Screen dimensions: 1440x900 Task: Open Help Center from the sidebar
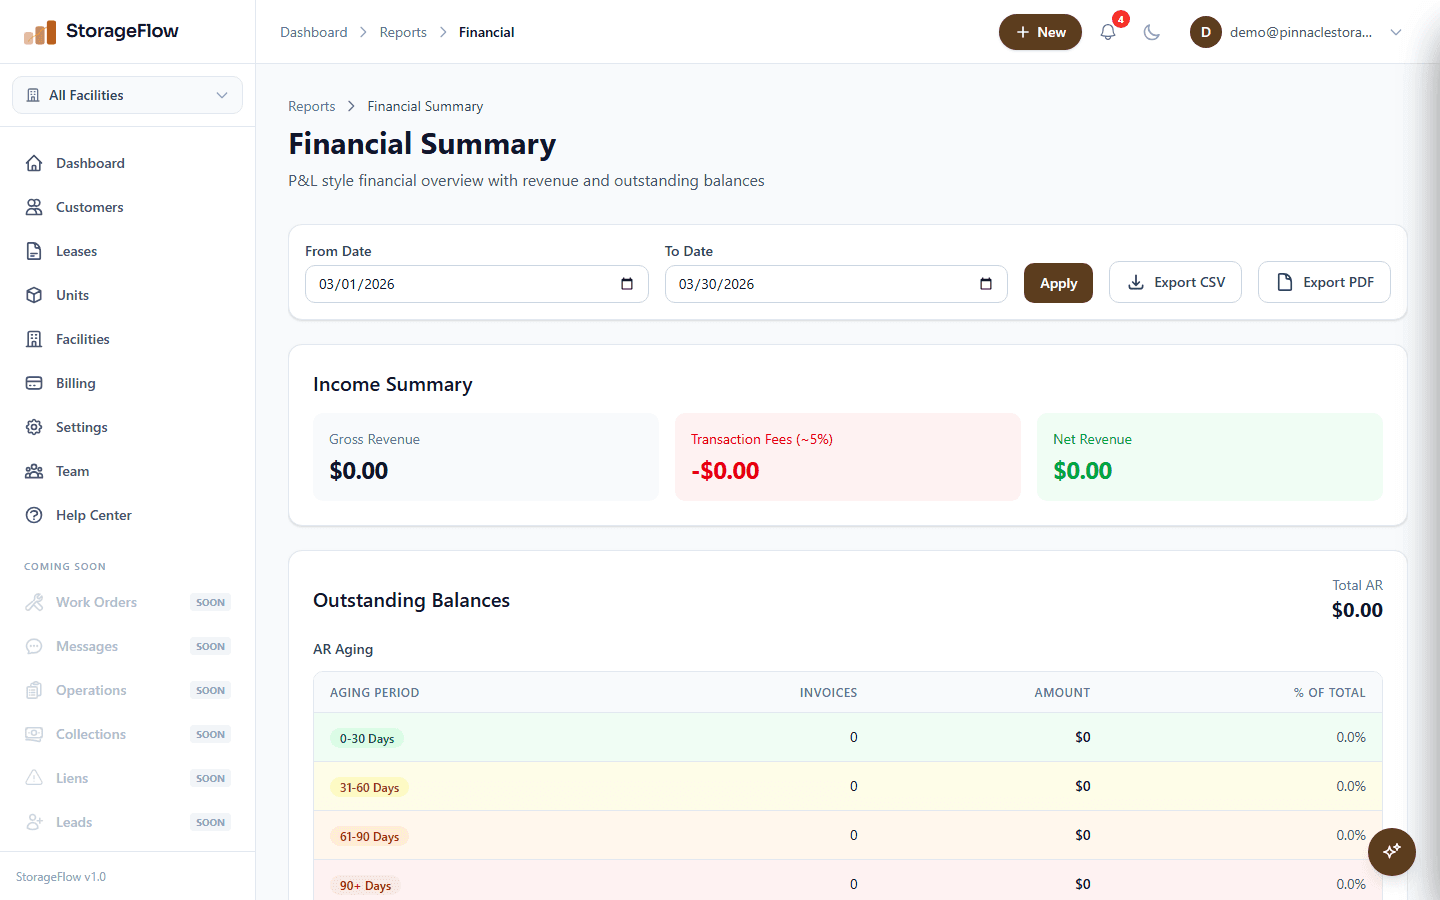[x=92, y=515]
